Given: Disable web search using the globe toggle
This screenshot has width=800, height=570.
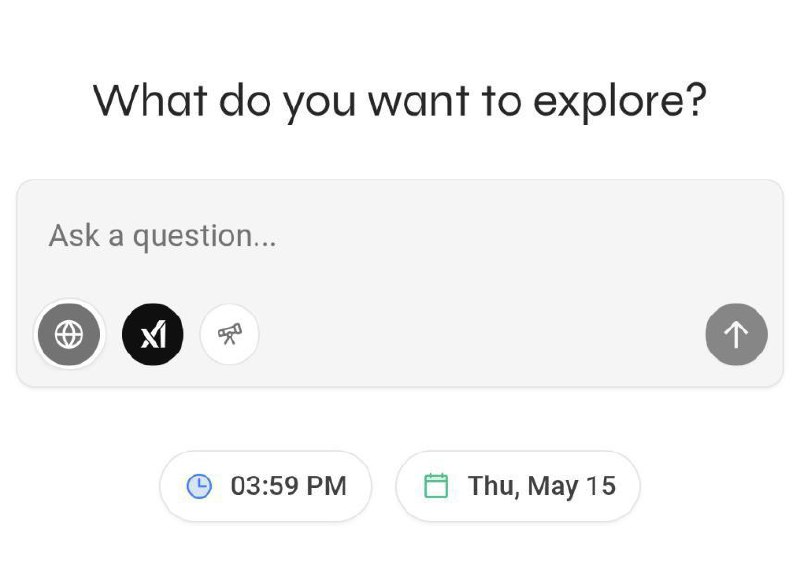Looking at the screenshot, I should (69, 334).
